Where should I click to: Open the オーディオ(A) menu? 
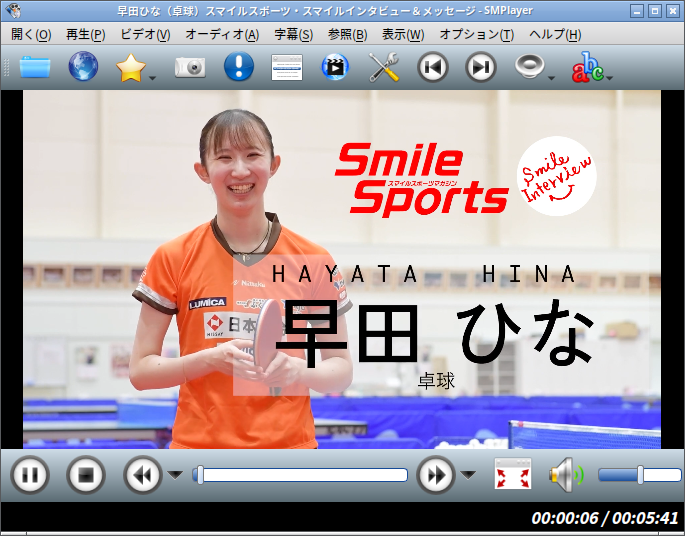pyautogui.click(x=222, y=34)
